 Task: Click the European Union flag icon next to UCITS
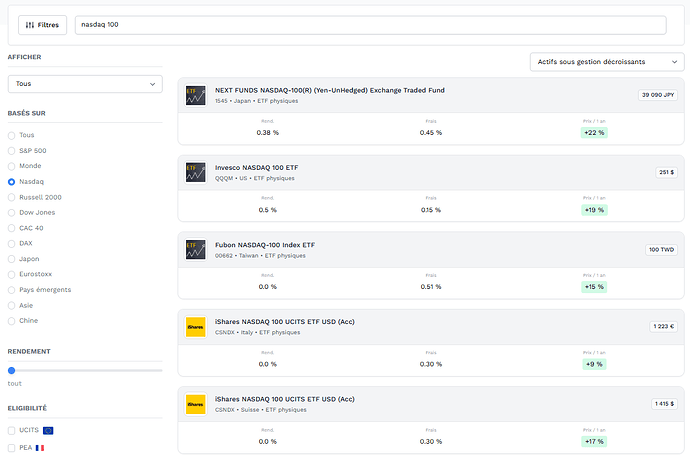(x=48, y=430)
